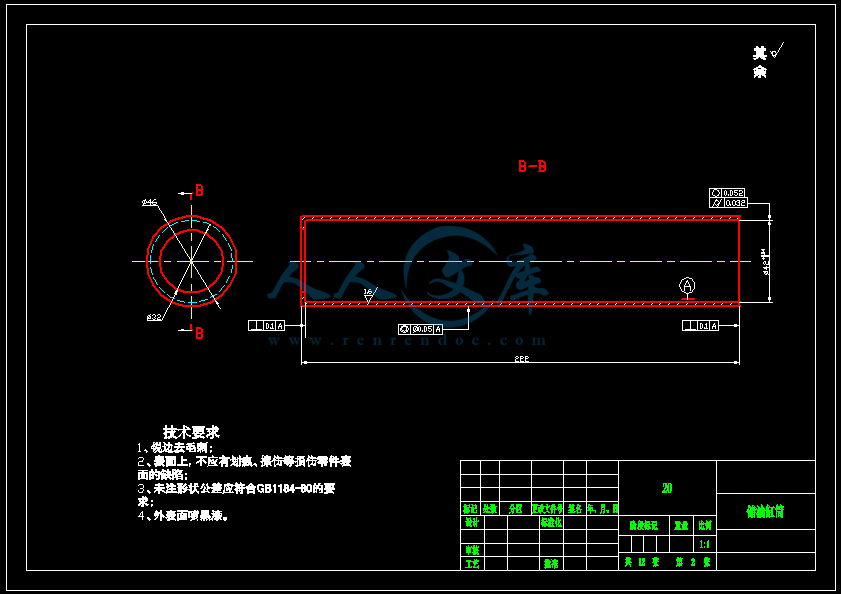Click the 批准 cell in title block

coord(551,563)
